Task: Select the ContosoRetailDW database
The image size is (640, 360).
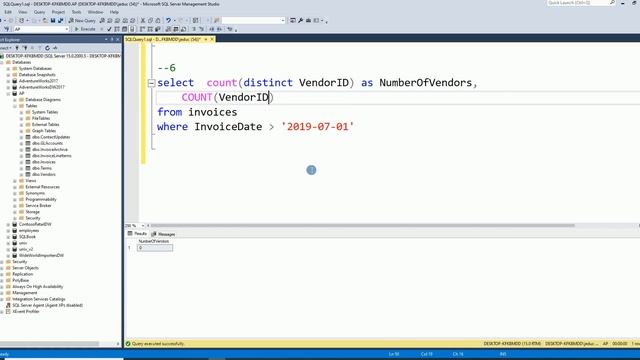Action: (35, 224)
